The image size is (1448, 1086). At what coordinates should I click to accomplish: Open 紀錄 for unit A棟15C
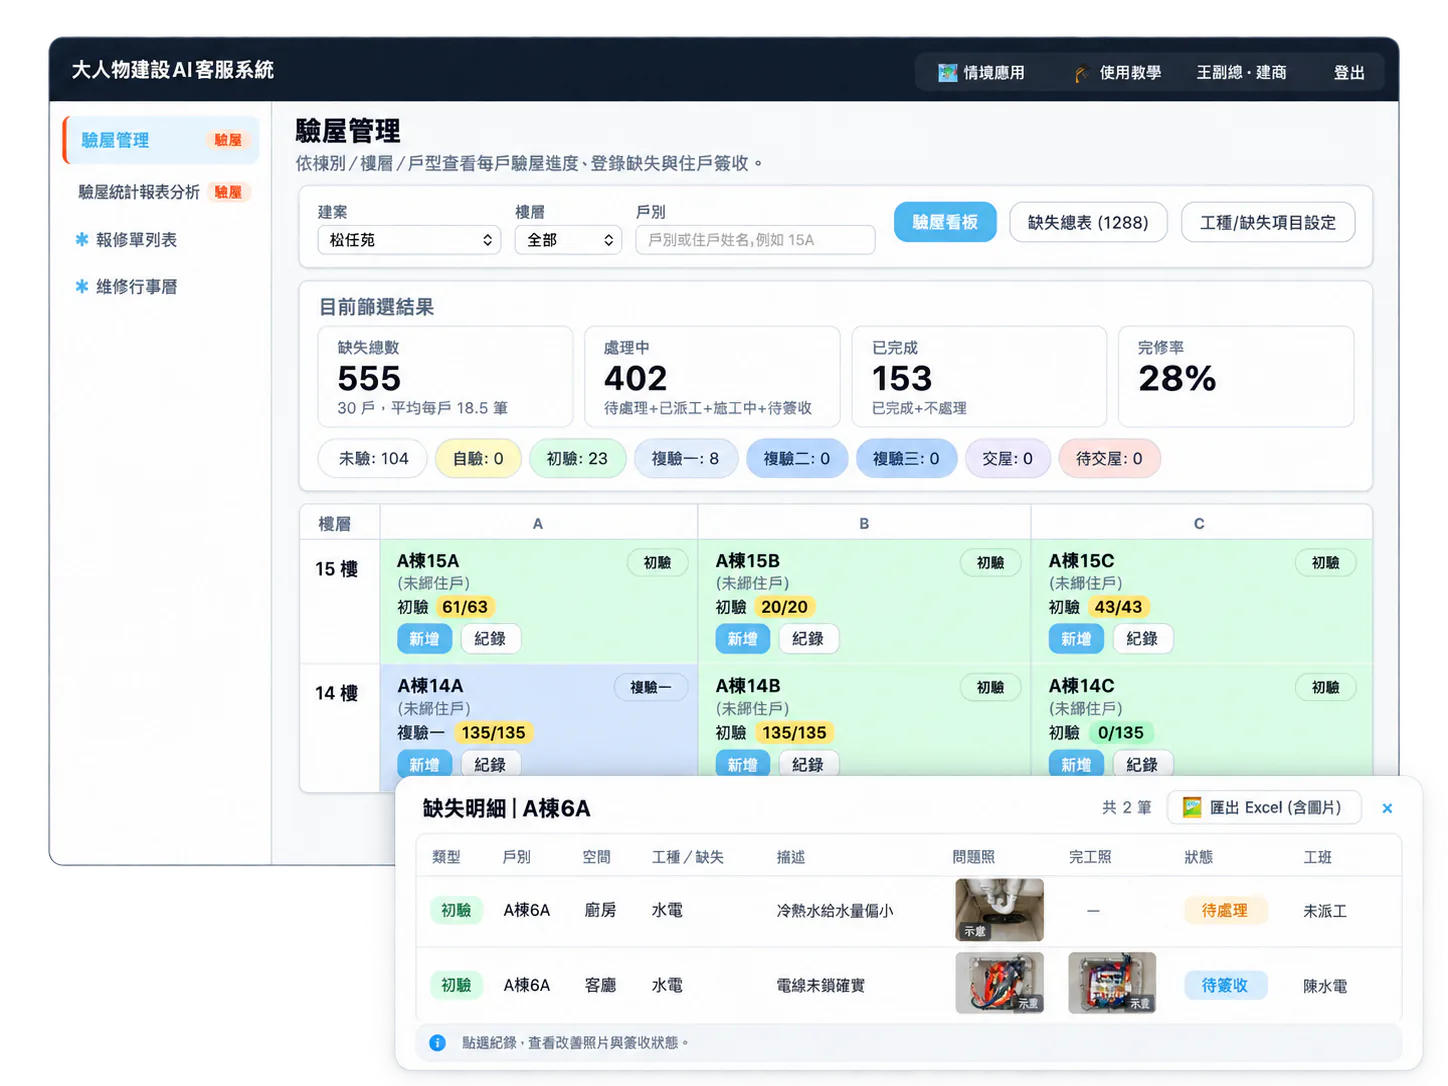coord(1142,639)
